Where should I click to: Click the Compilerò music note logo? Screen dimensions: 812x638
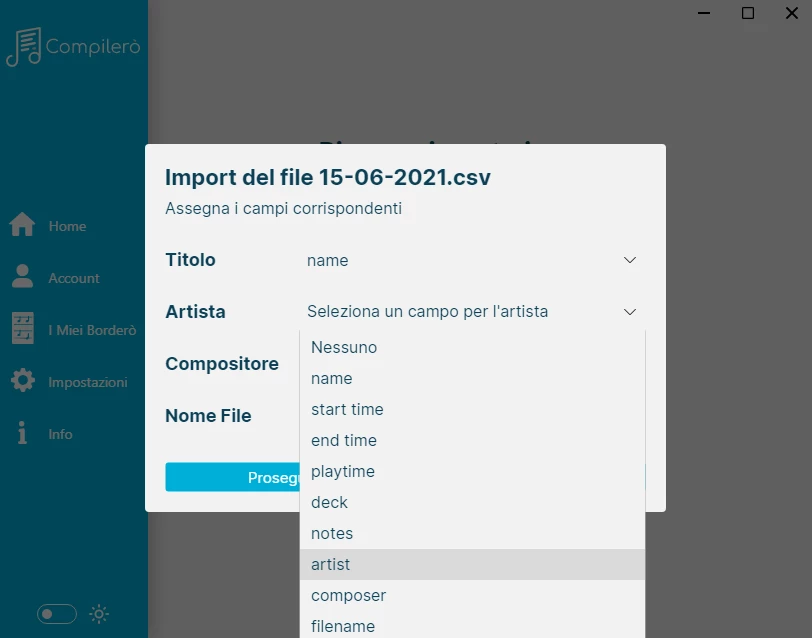tap(23, 47)
